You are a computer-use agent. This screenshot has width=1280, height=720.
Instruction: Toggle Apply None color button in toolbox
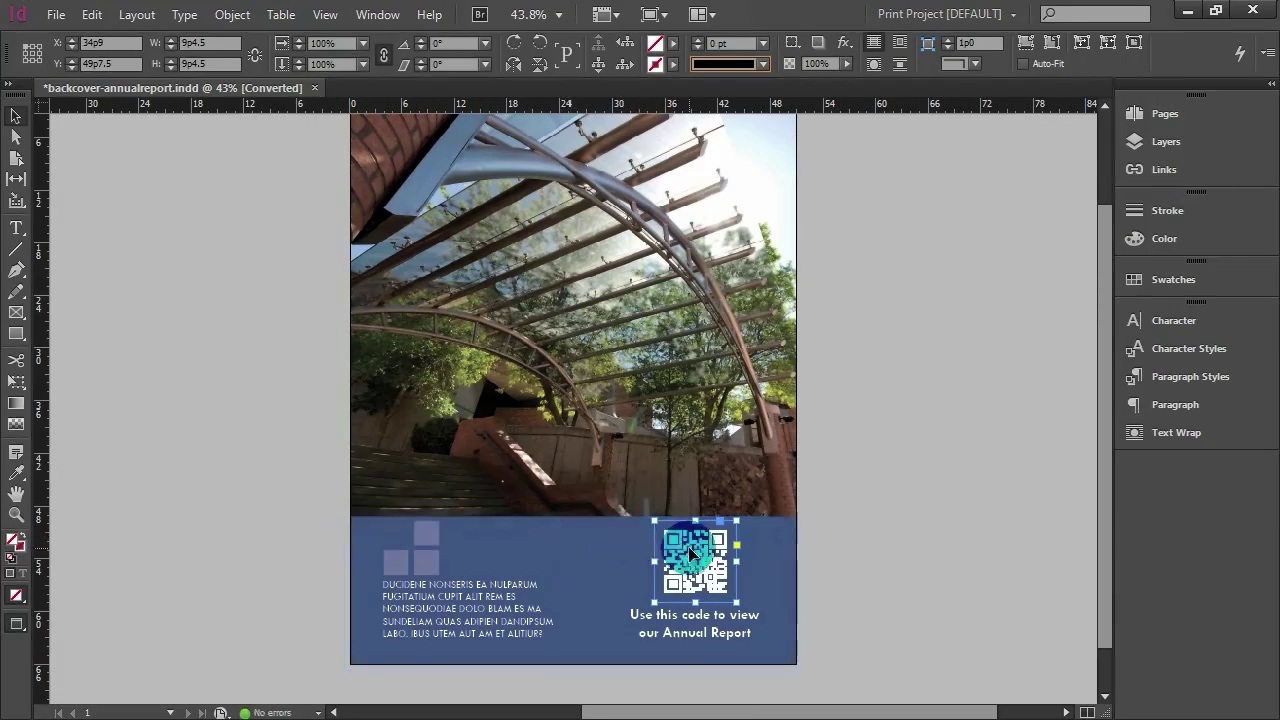pos(16,596)
